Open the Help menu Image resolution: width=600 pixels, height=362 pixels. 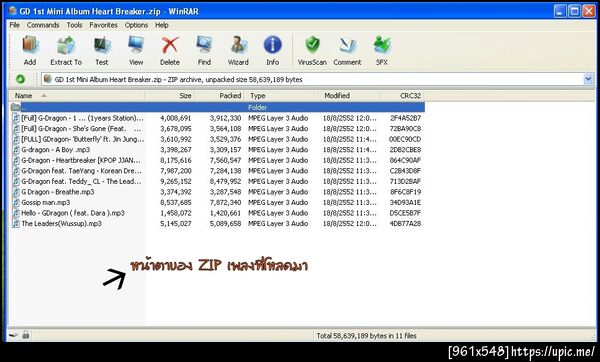coord(162,25)
